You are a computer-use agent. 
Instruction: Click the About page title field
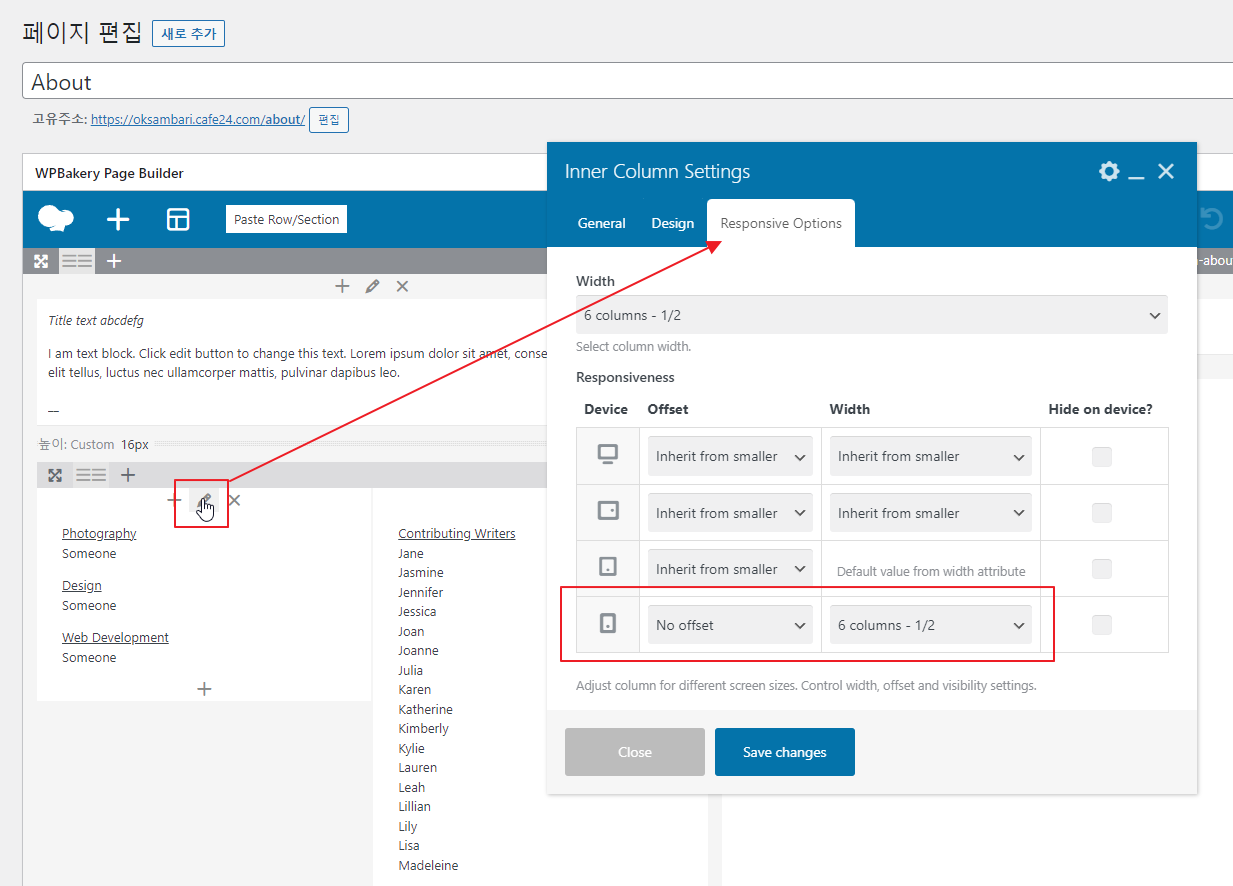coord(627,81)
